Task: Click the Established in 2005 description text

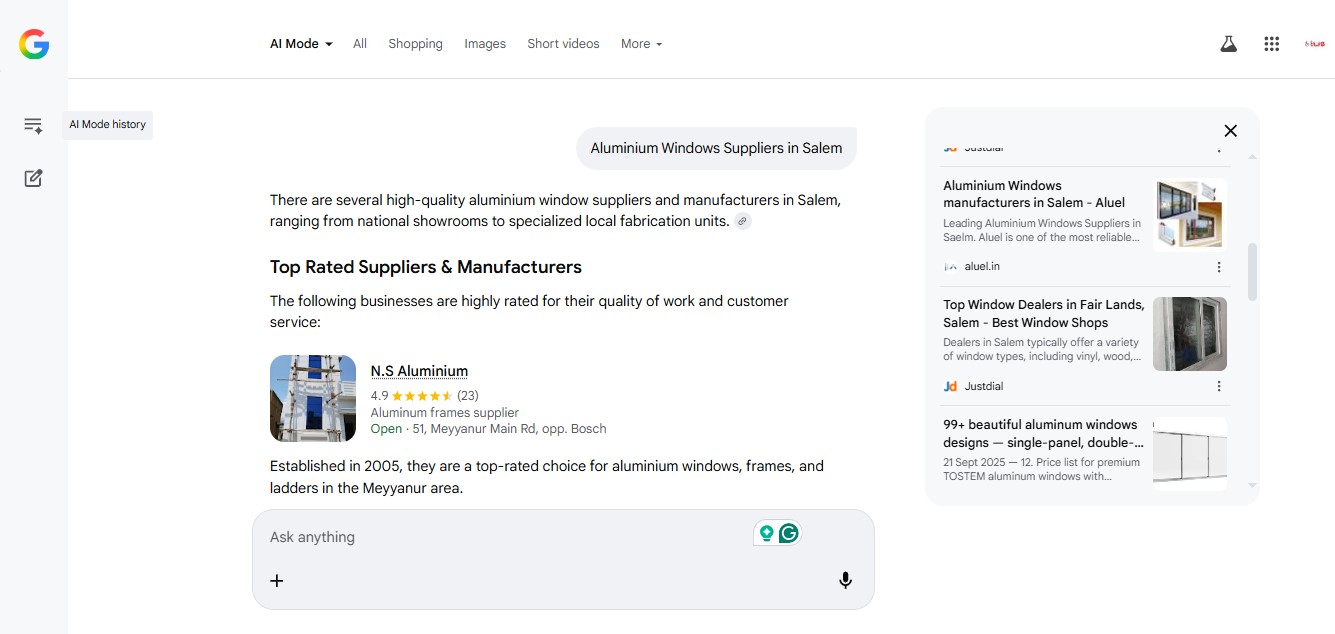Action: click(x=547, y=477)
